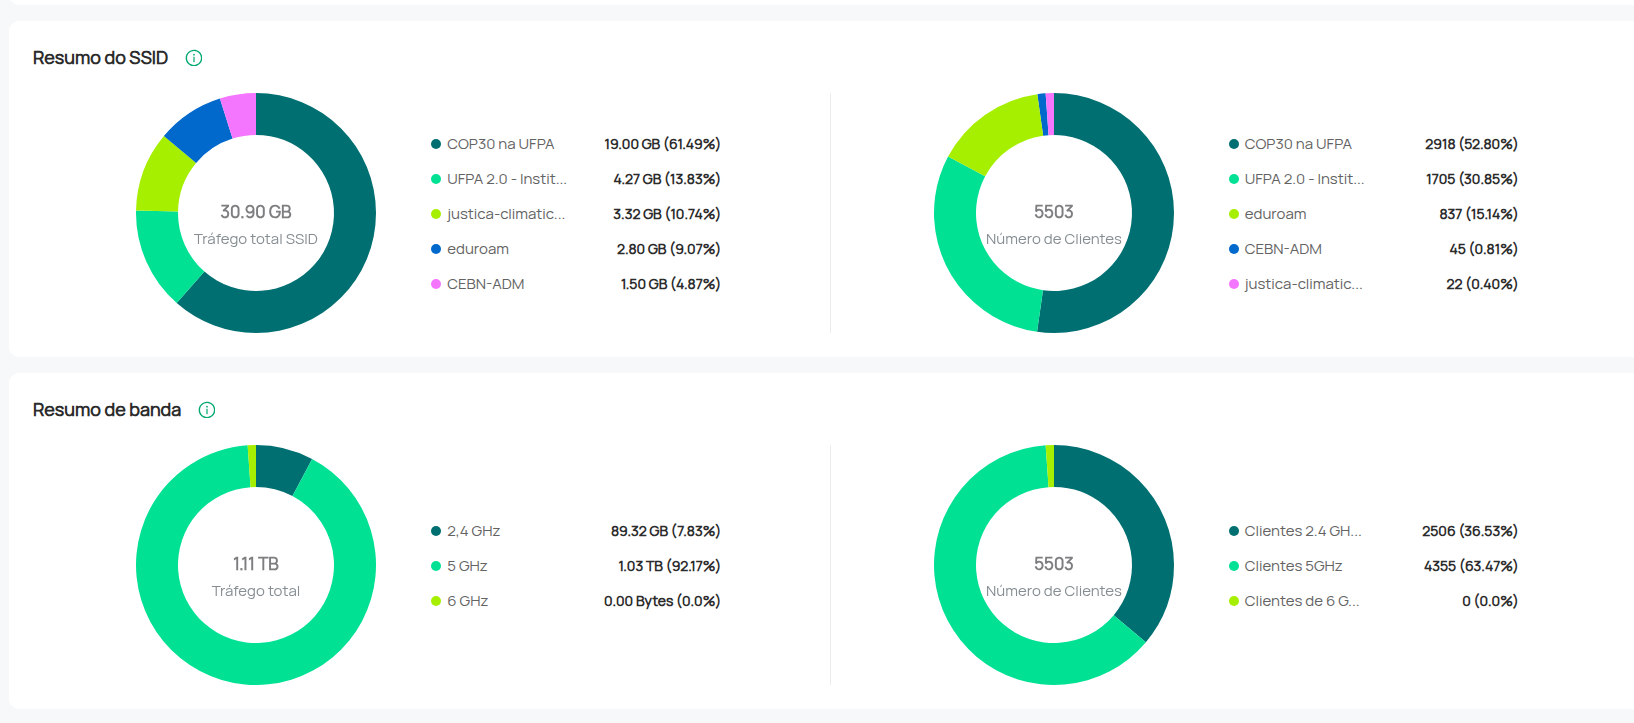Click the 5503 client count in the SSID donut
The image size is (1634, 723).
1053,212
